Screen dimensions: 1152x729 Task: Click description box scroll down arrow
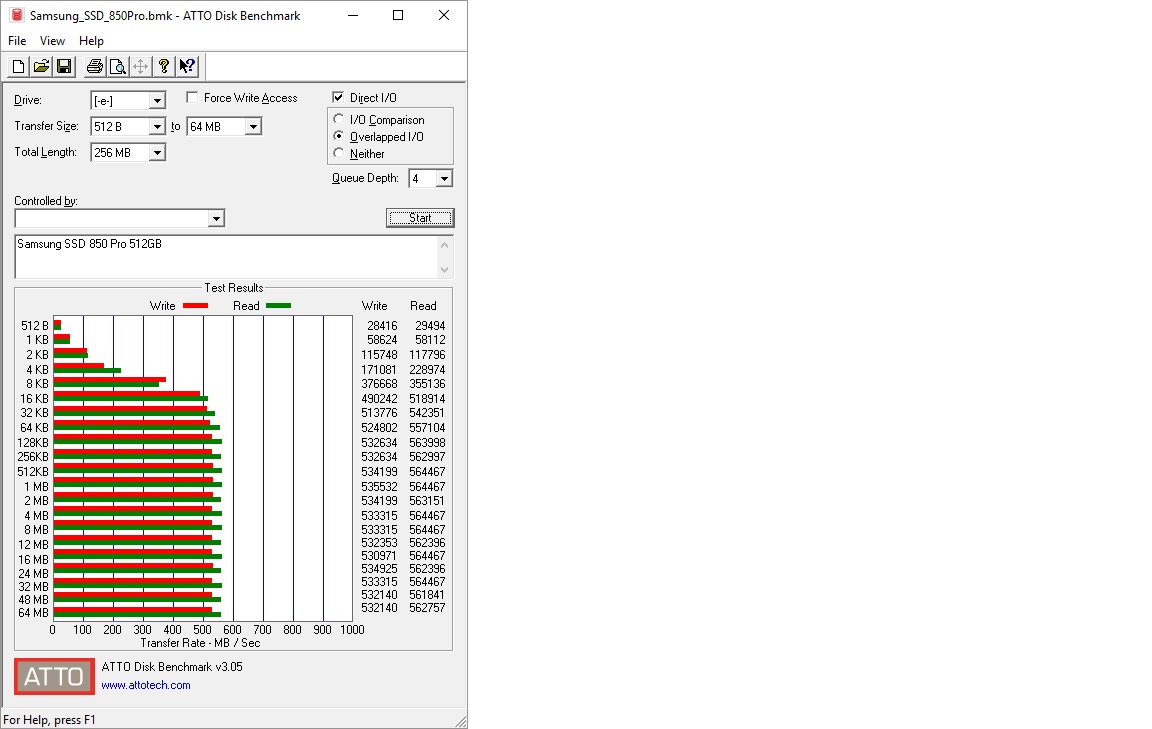tap(444, 270)
